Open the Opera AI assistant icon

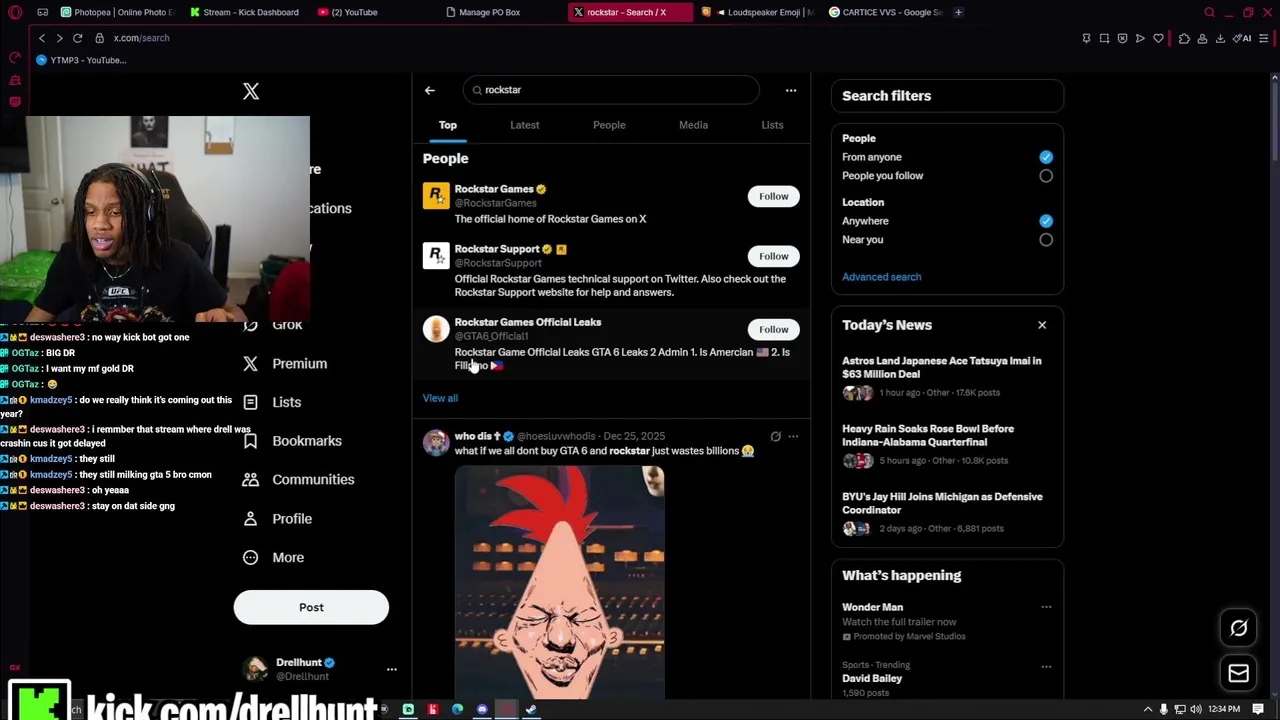tap(1242, 38)
